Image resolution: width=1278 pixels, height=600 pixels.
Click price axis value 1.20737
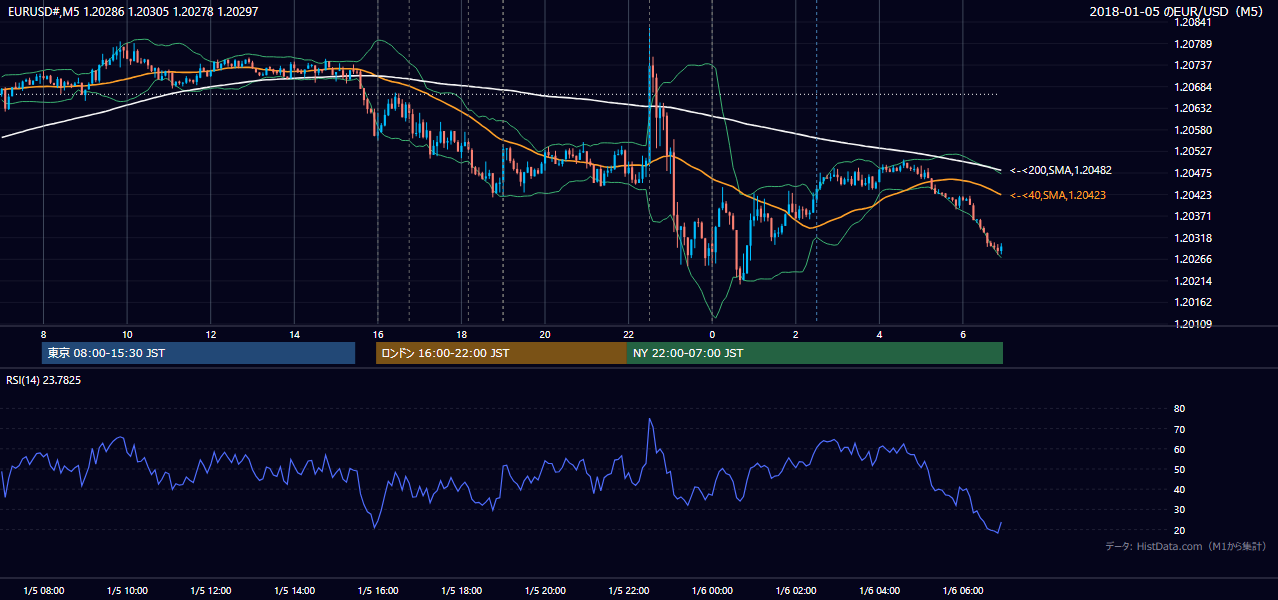coord(1192,65)
